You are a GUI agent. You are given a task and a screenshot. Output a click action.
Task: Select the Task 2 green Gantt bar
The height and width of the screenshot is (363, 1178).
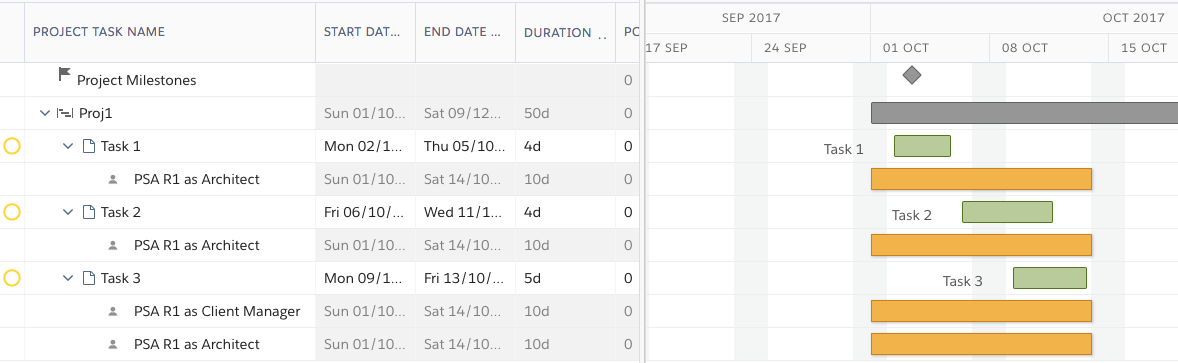click(x=1007, y=212)
